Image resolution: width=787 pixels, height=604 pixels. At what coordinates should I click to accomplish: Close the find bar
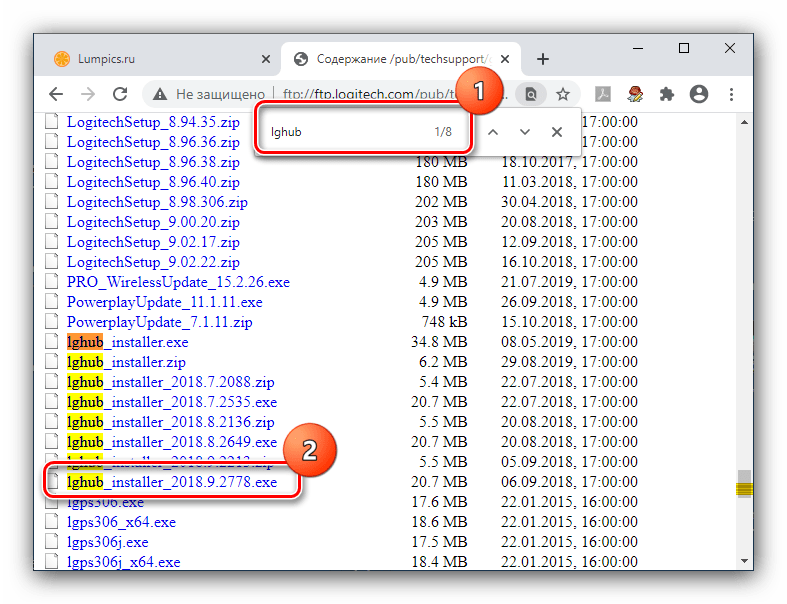pos(557,132)
